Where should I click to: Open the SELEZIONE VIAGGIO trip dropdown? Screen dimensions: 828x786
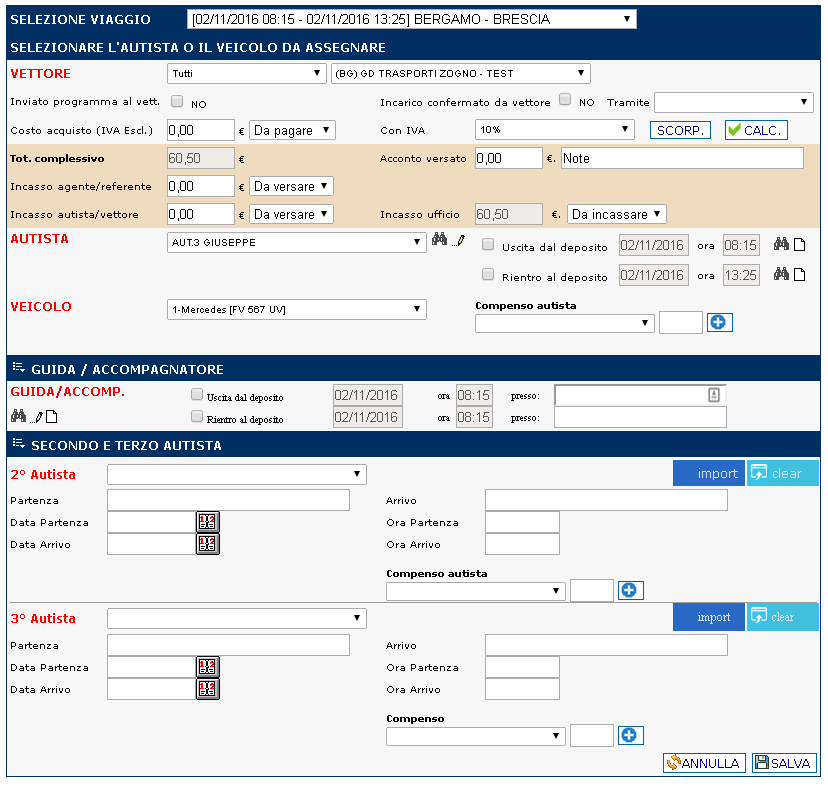click(x=411, y=19)
